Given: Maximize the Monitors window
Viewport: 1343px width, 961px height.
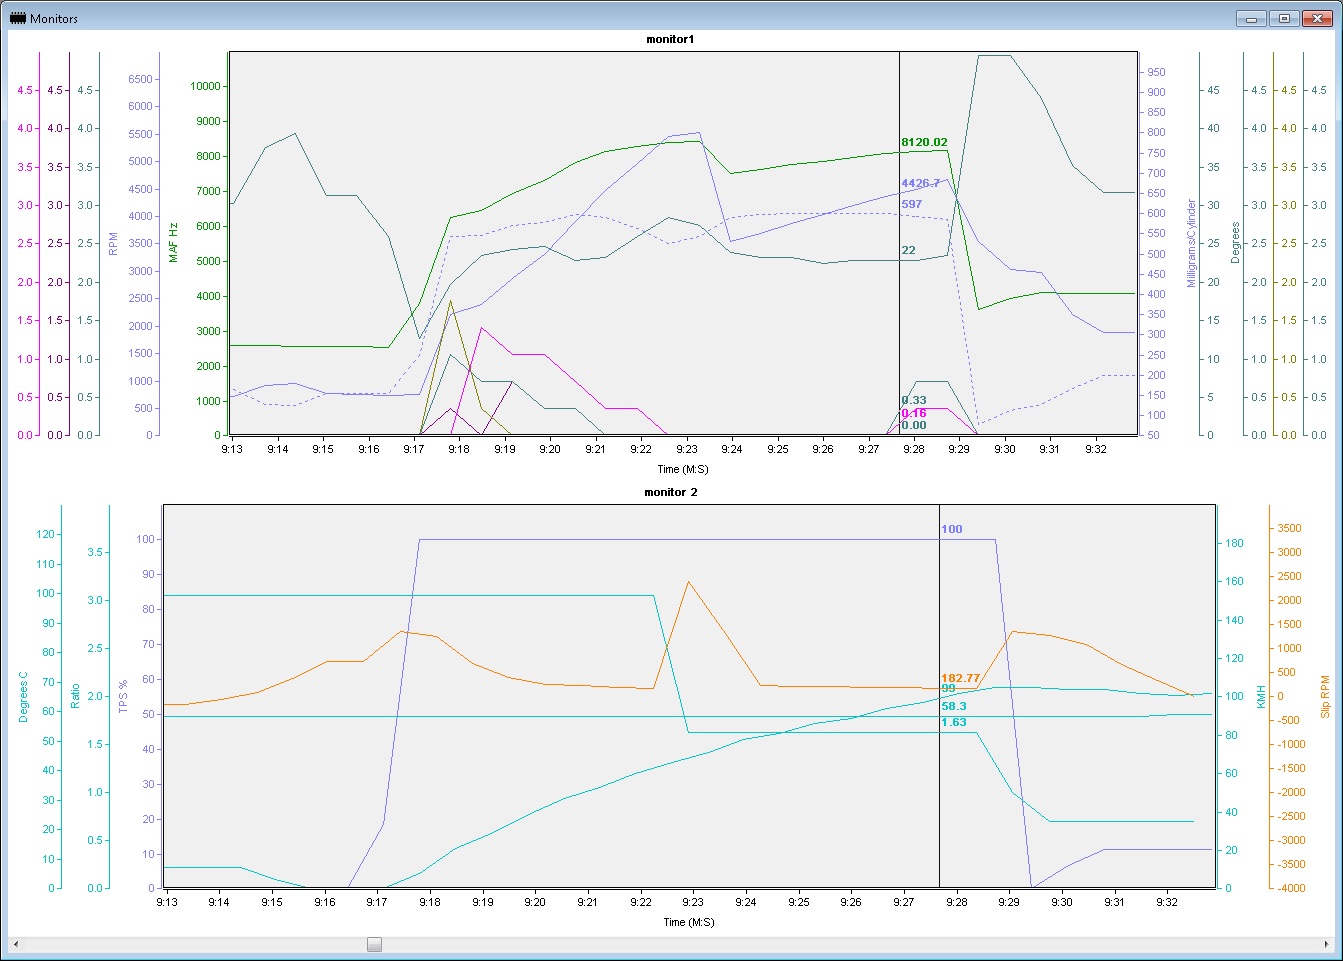Looking at the screenshot, I should [x=1284, y=18].
